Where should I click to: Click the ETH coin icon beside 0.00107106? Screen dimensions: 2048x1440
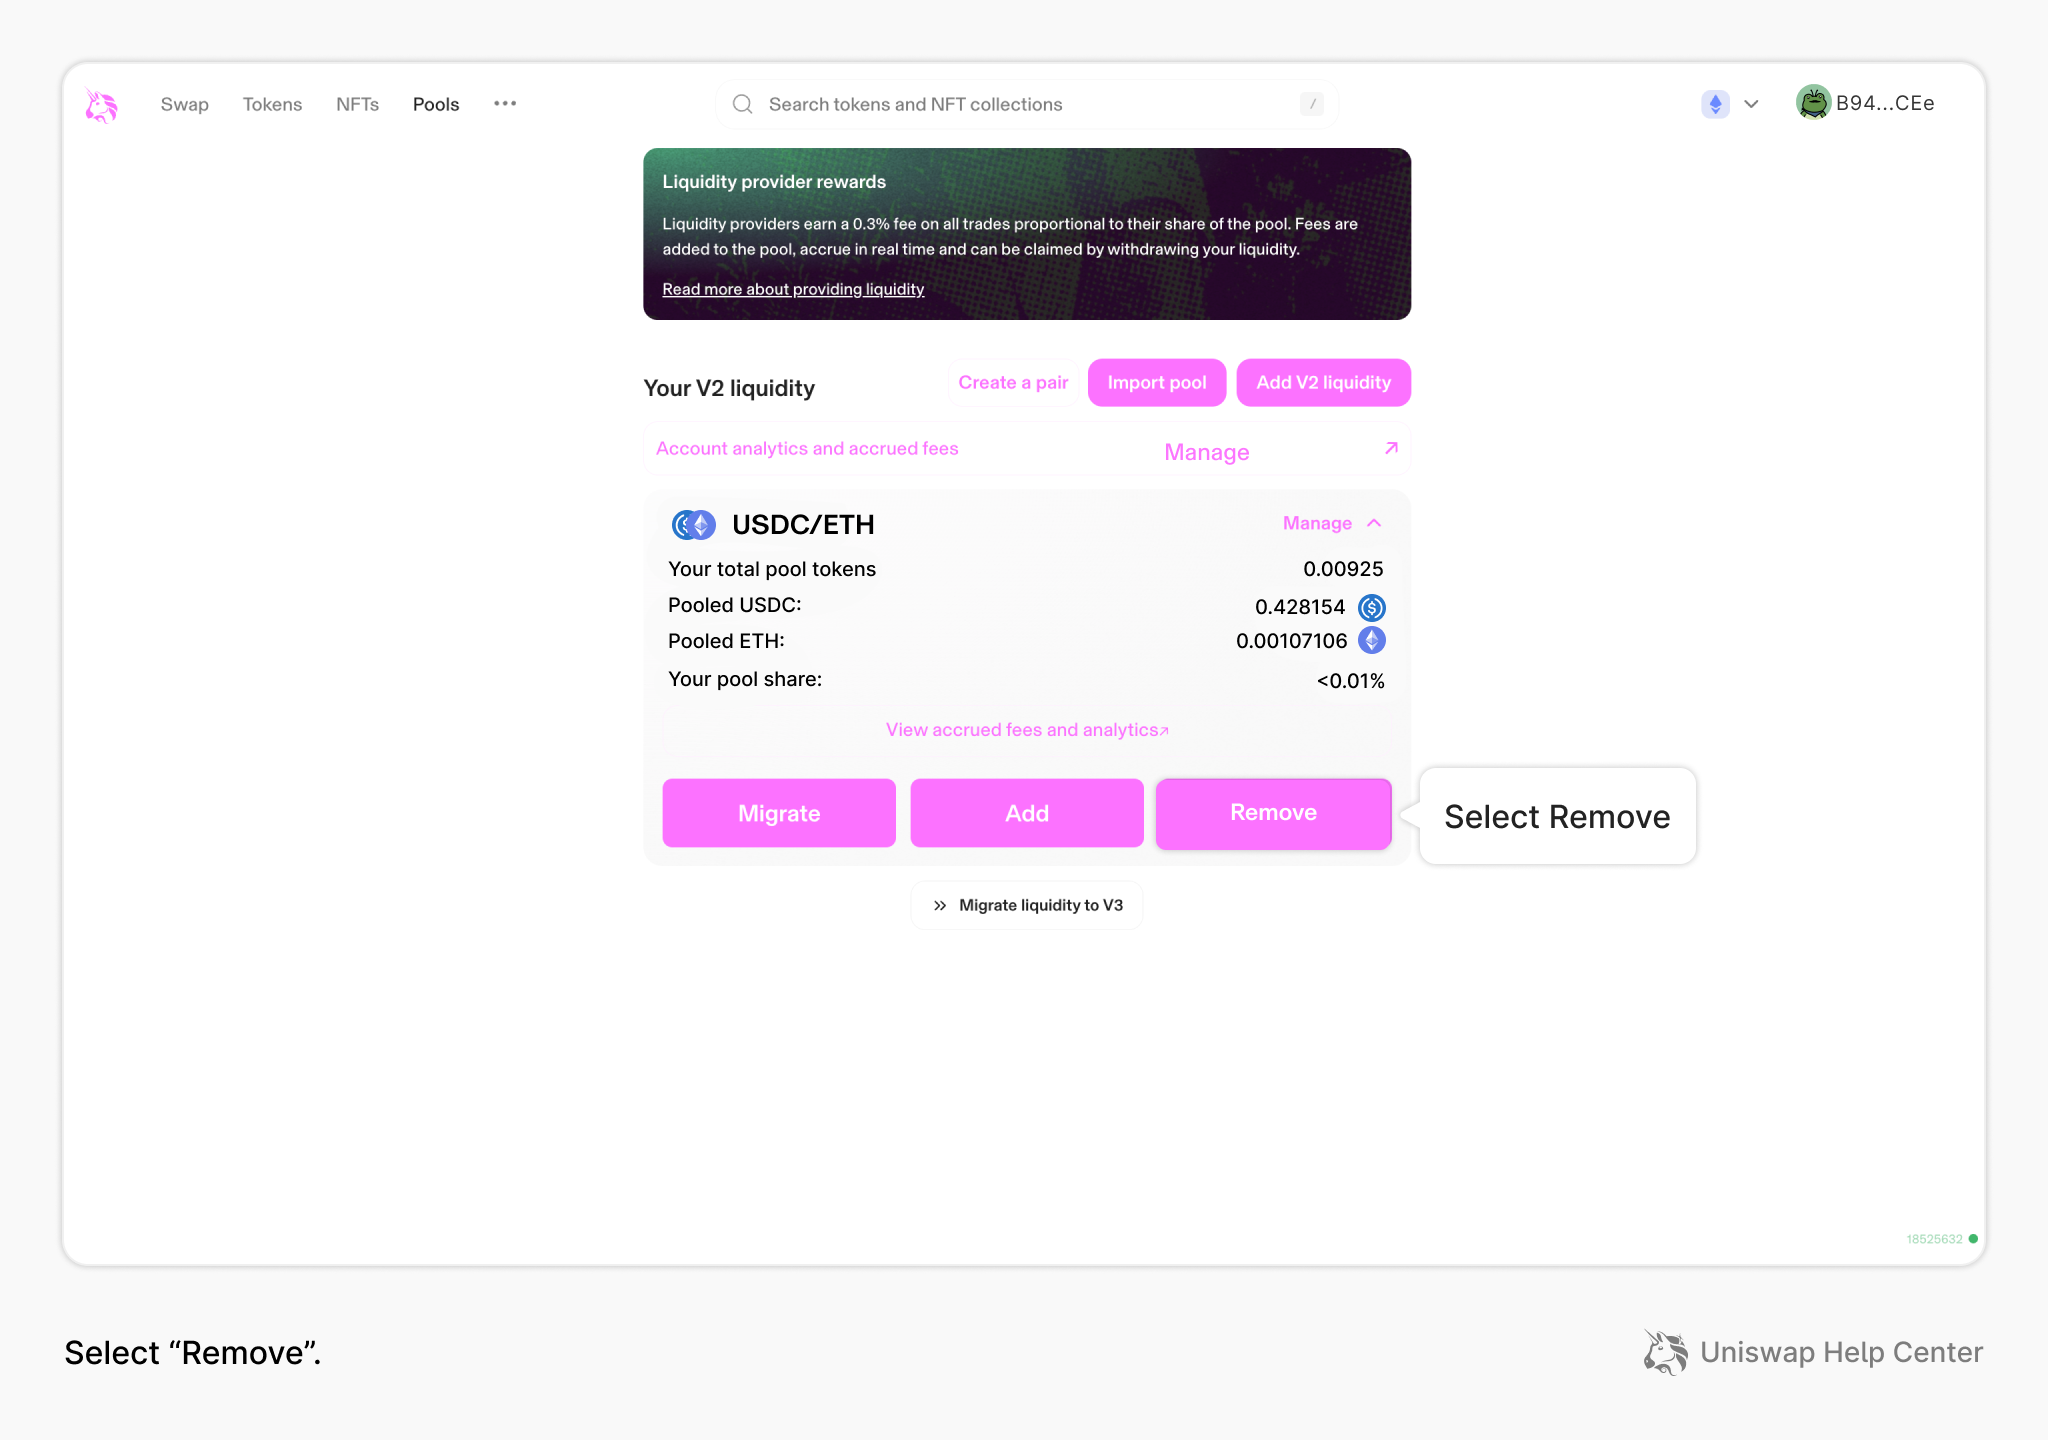[1372, 640]
